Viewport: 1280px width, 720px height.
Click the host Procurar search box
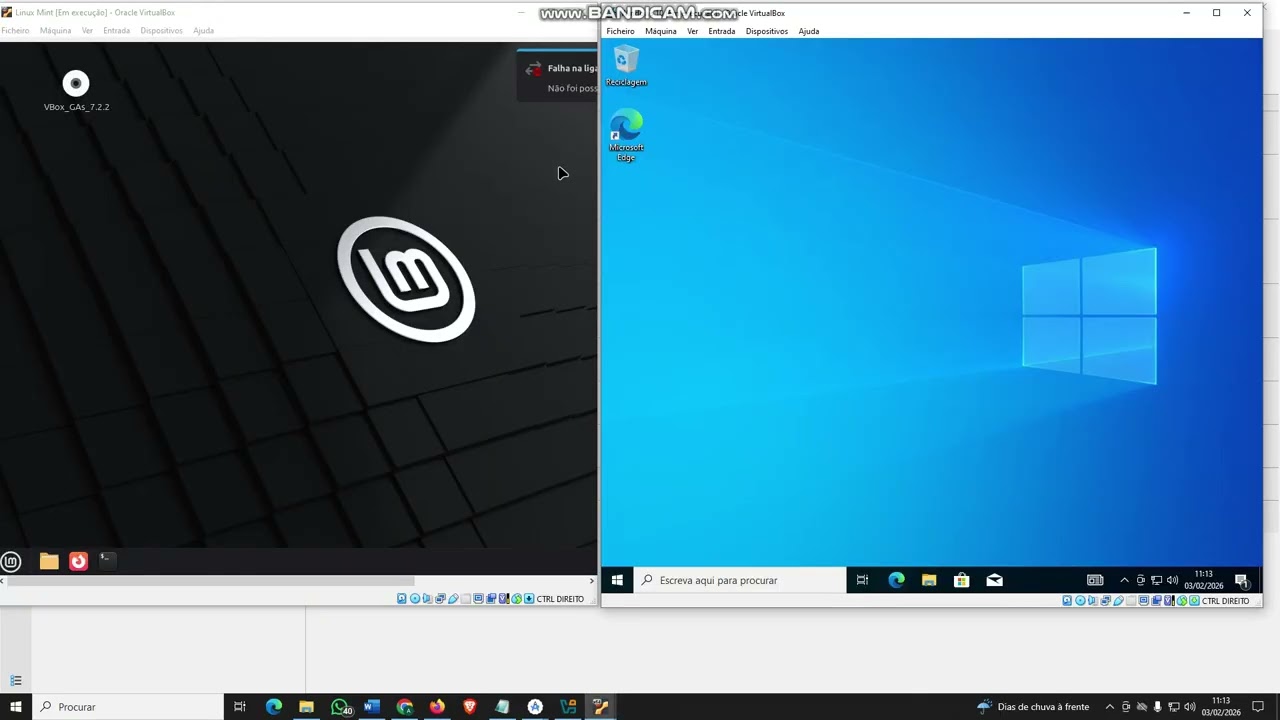coord(127,707)
